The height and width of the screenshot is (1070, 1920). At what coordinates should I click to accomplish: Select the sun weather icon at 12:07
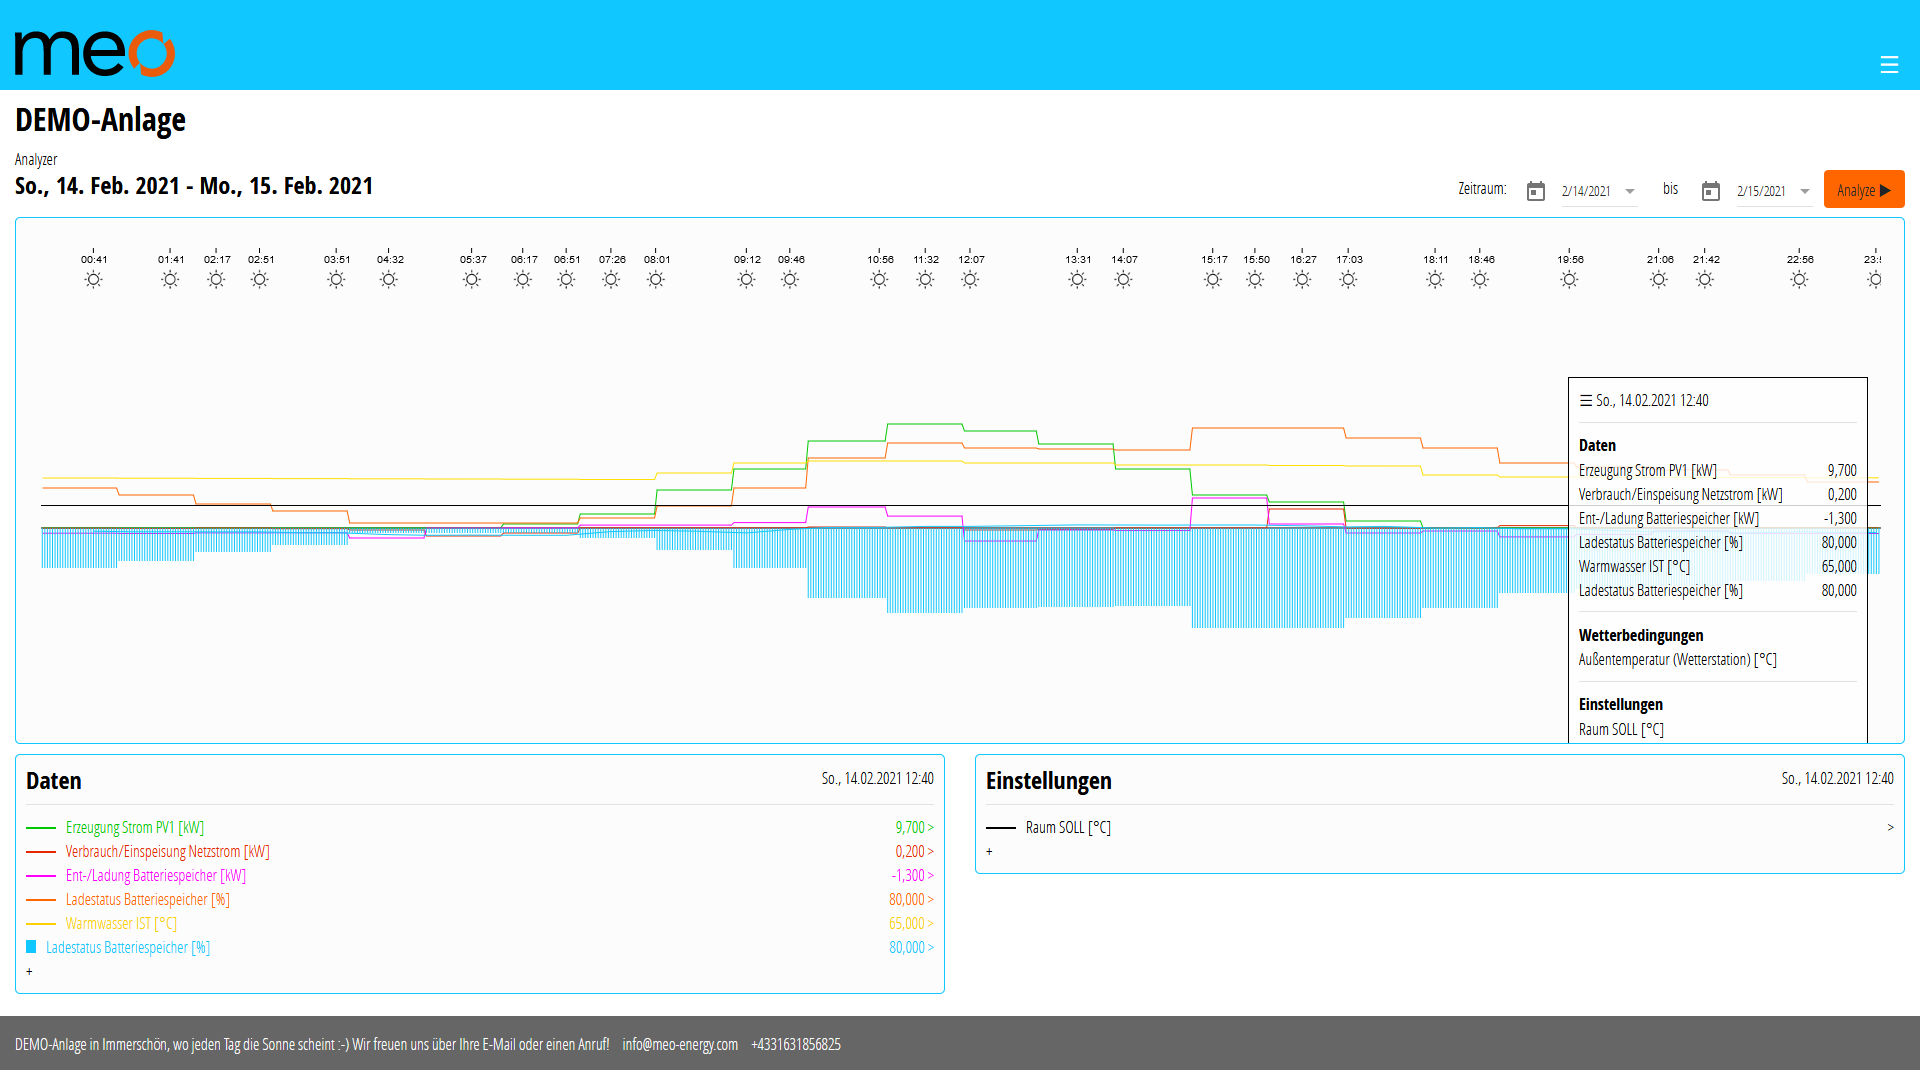[x=969, y=279]
